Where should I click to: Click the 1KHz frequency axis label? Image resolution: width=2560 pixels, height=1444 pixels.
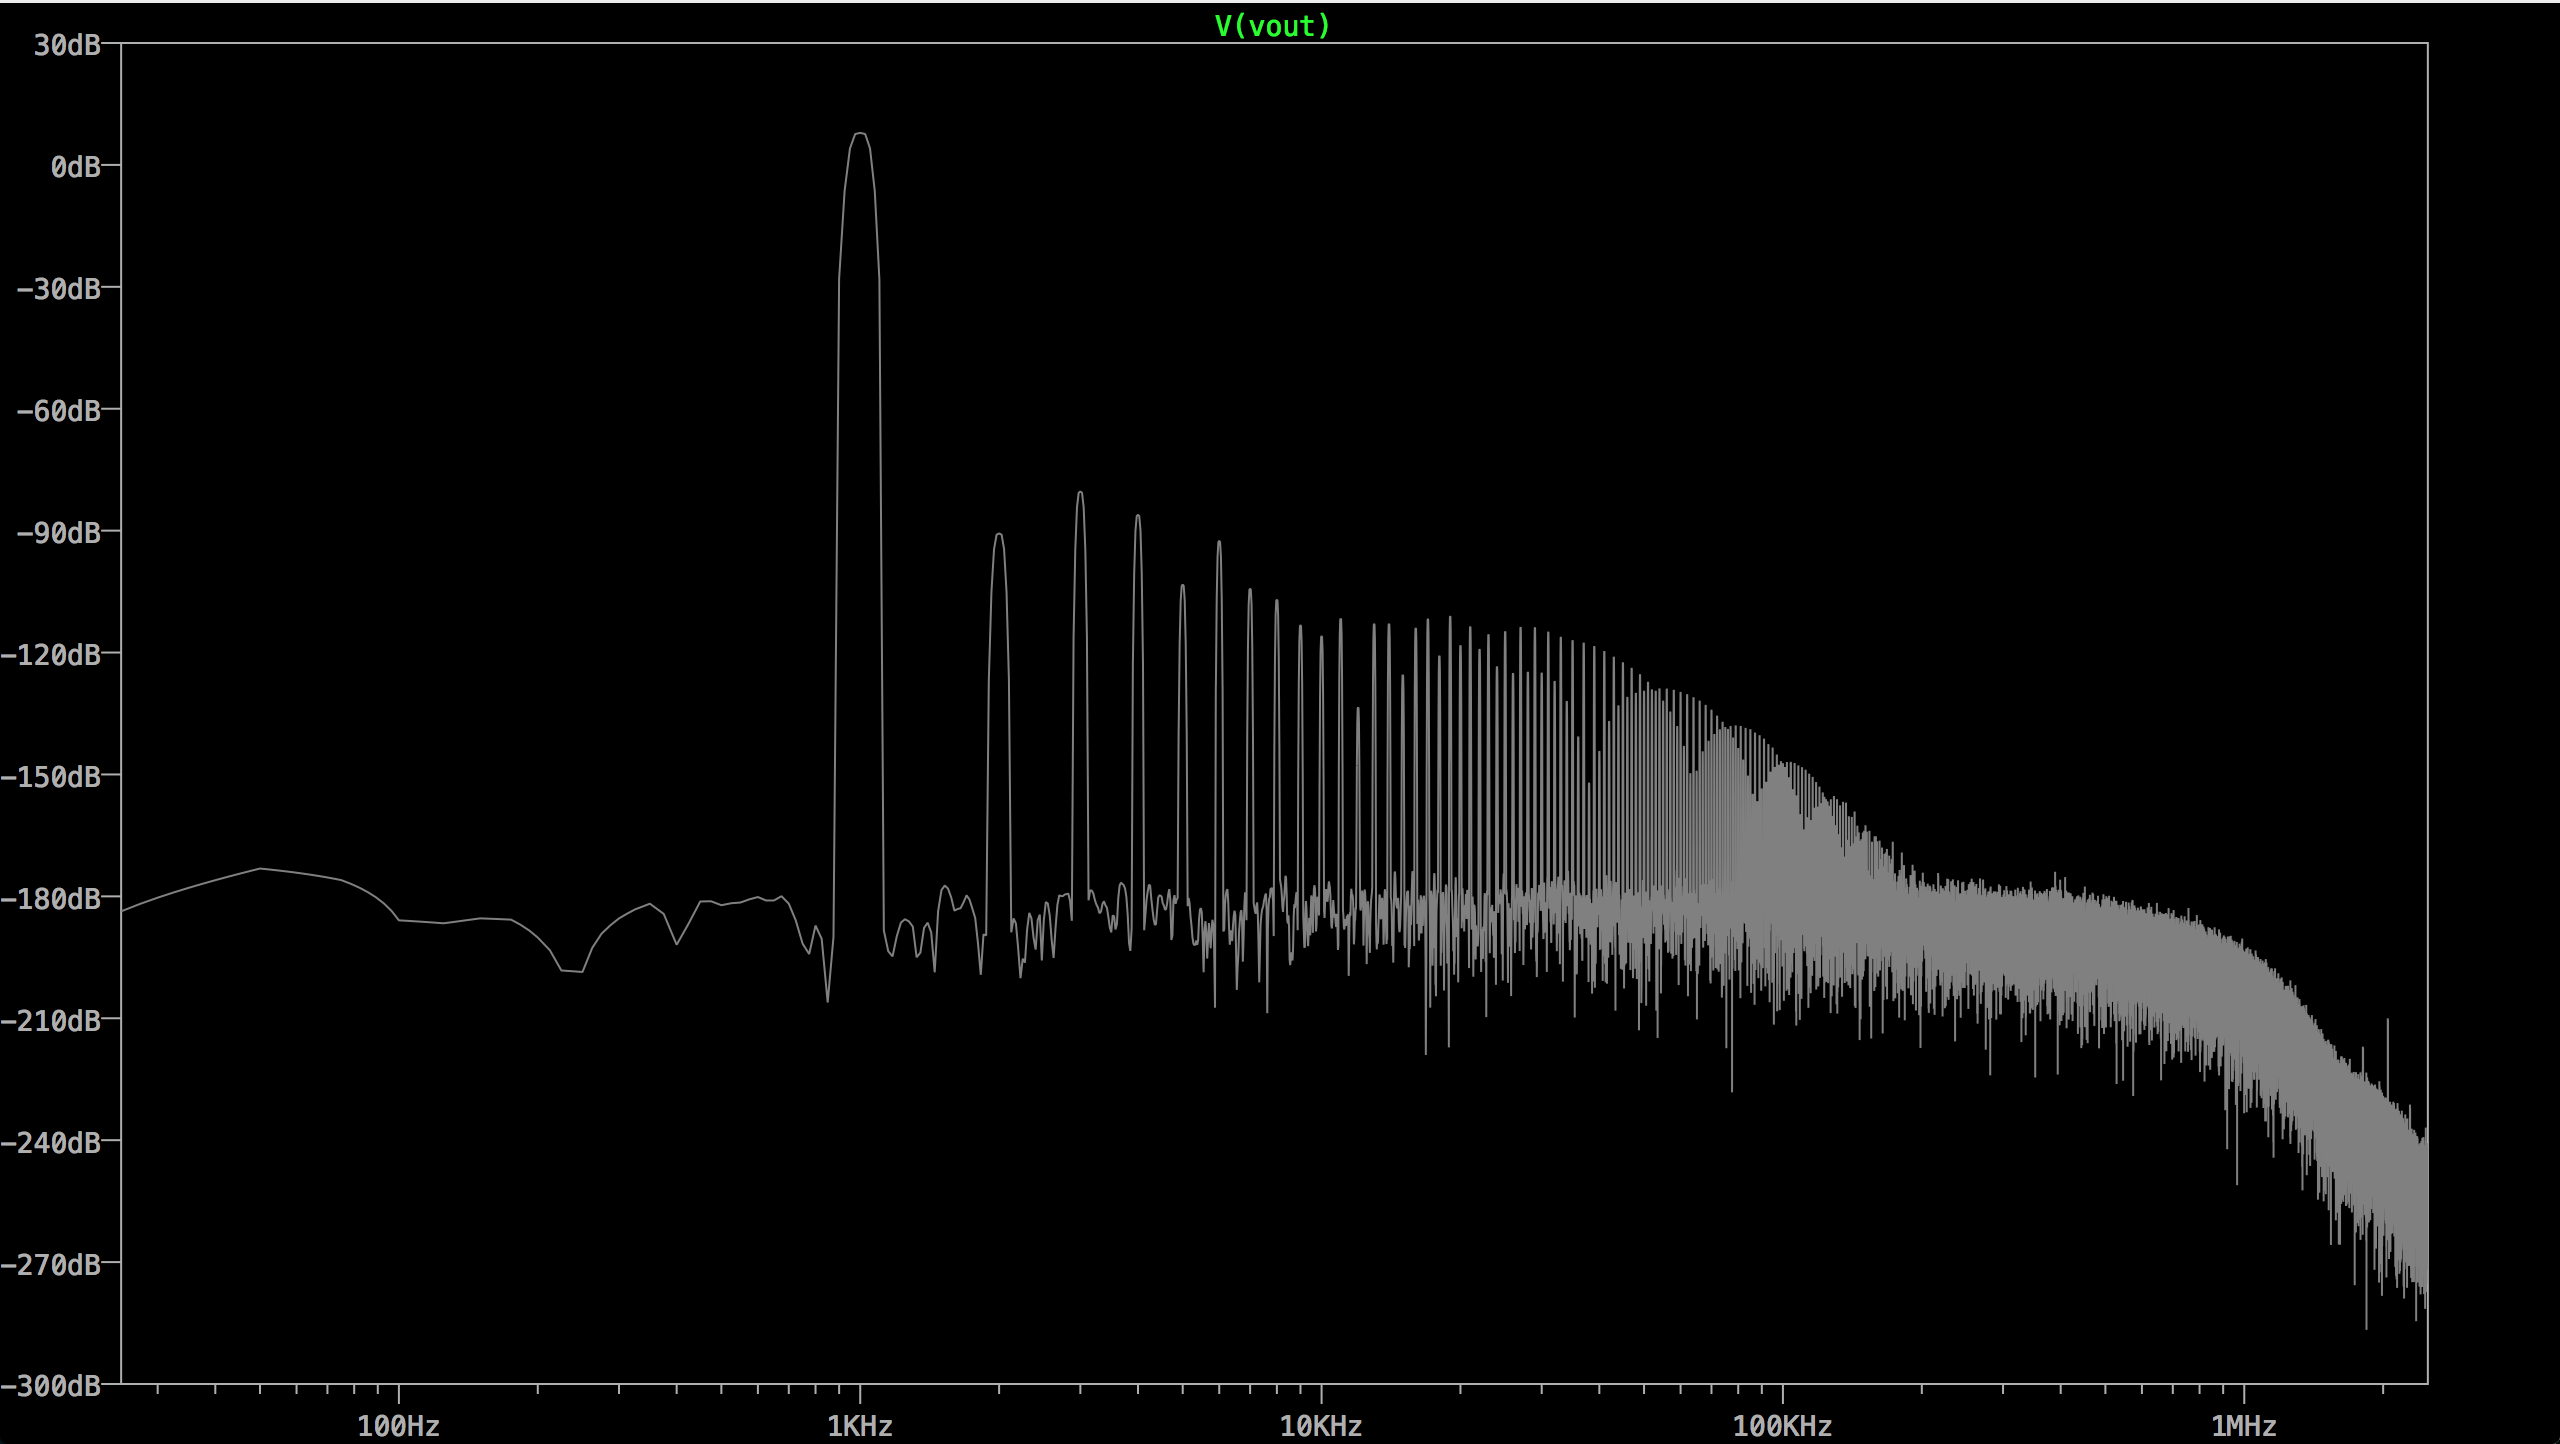(860, 1426)
